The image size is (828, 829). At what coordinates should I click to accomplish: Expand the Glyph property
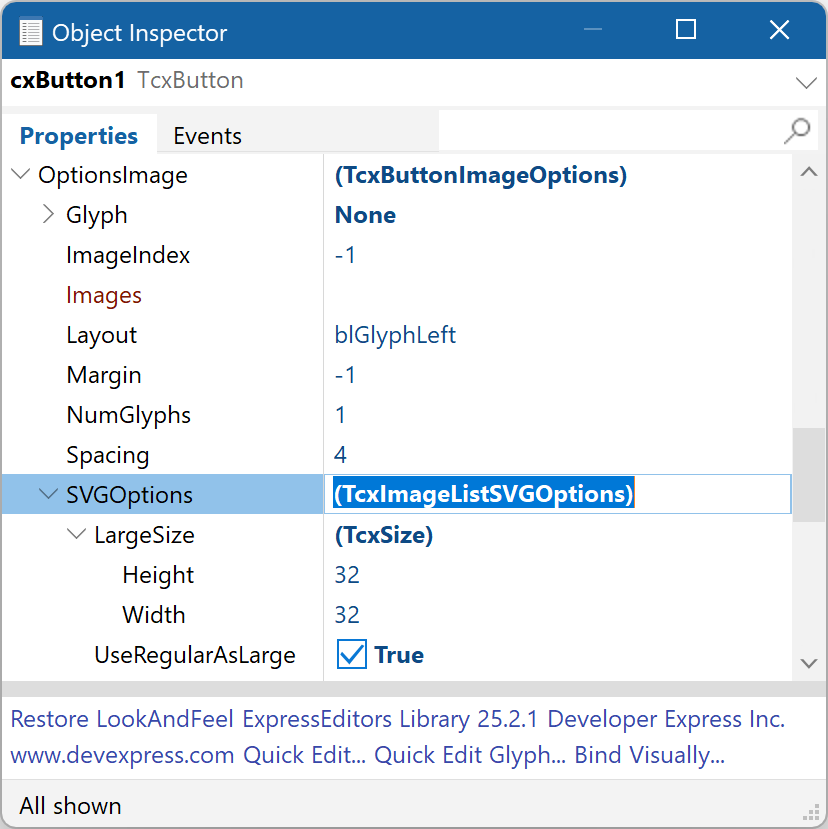point(47,213)
